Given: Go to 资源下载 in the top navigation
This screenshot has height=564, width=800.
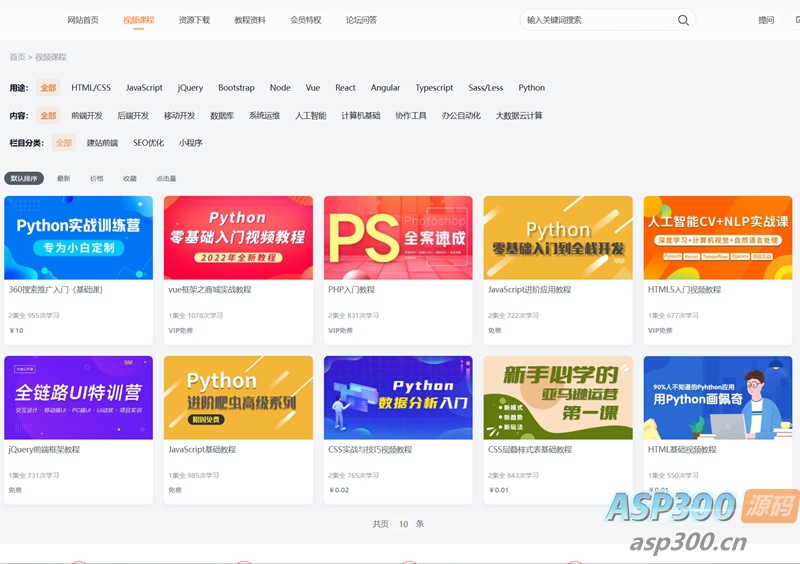Looking at the screenshot, I should [194, 20].
